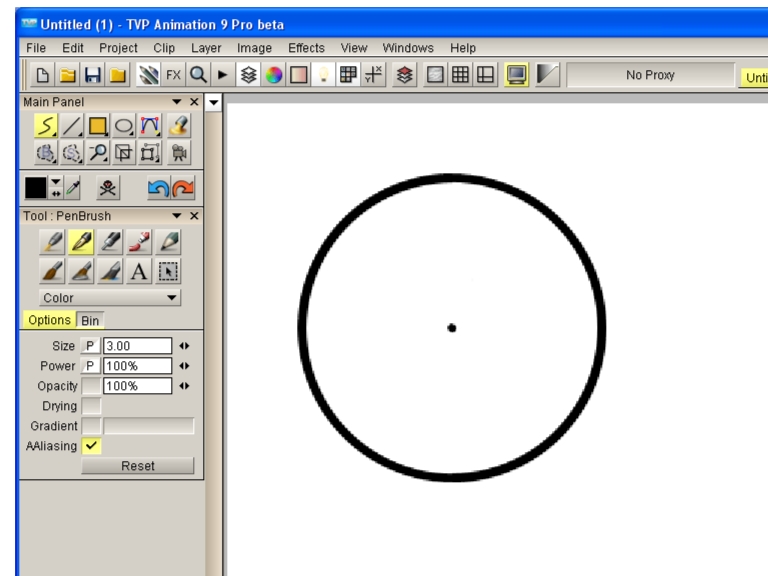
Task: Save the project with floppy disk icon
Action: 93,75
